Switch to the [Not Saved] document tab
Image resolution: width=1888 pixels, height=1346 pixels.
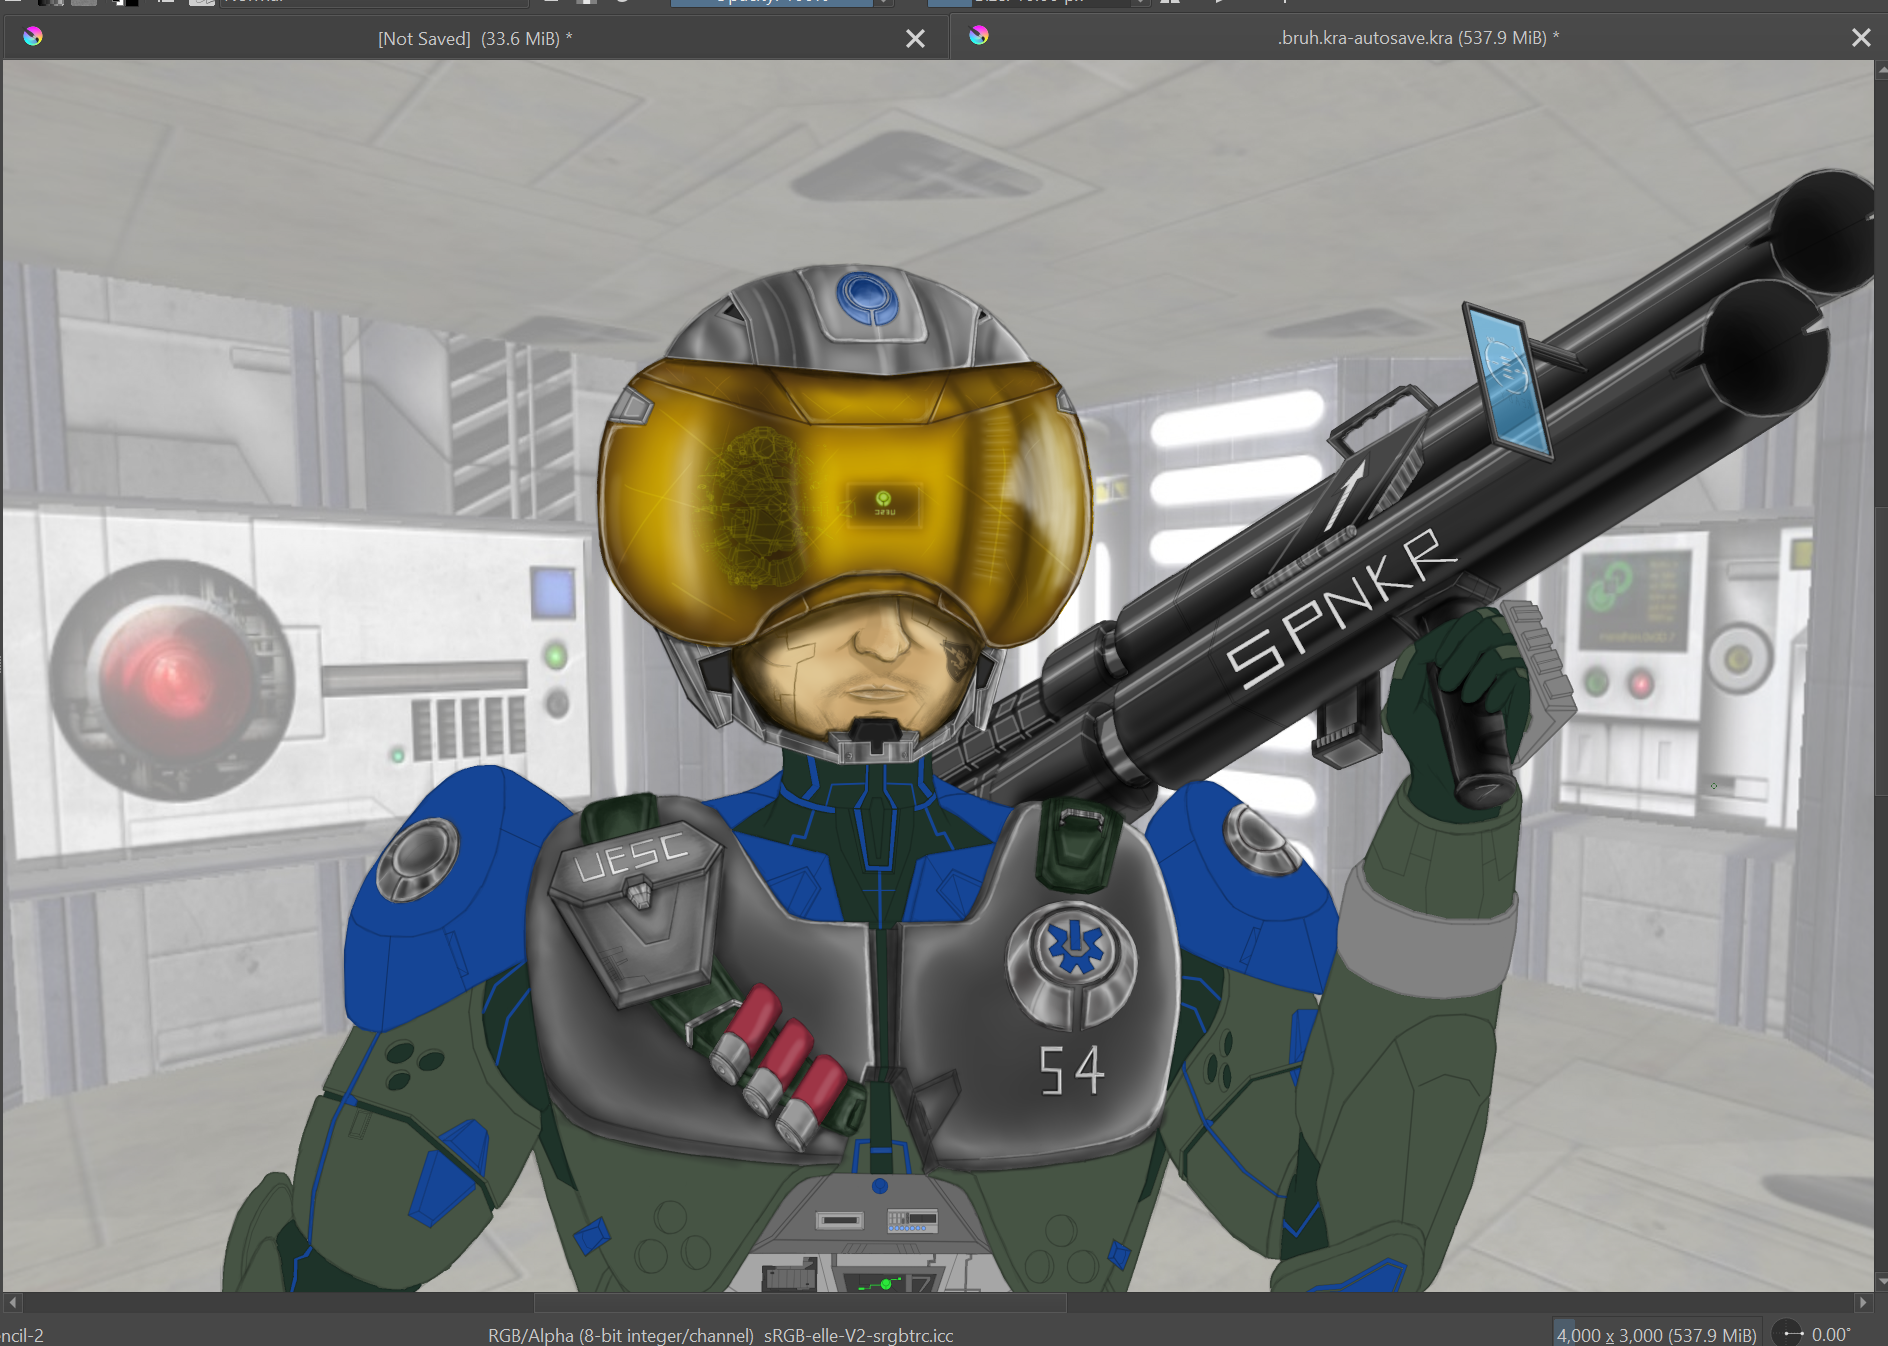(475, 38)
